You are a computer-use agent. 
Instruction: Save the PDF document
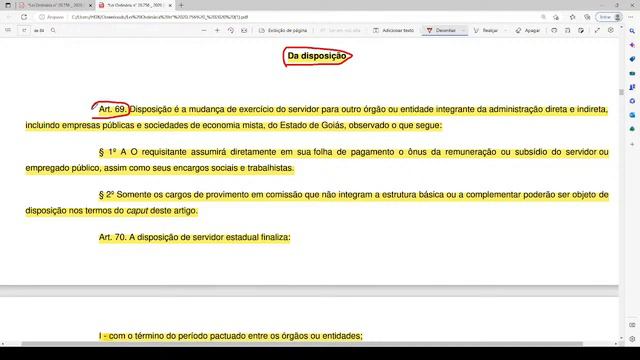coord(567,30)
